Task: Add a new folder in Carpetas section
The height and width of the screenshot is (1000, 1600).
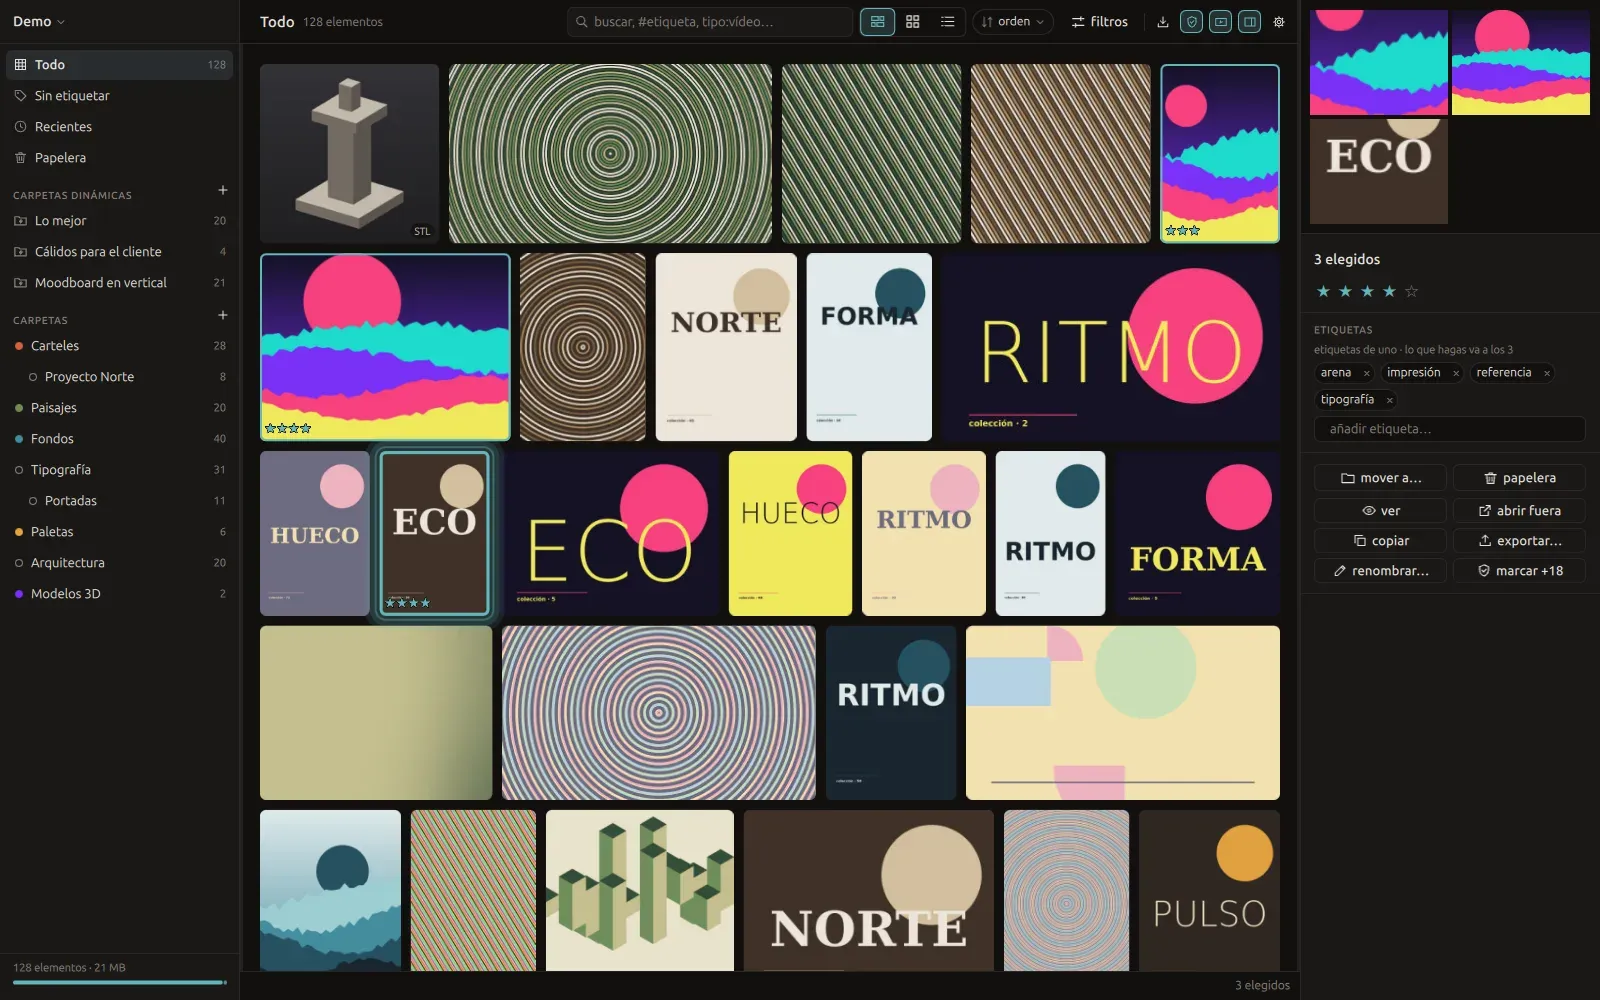Action: [x=223, y=315]
